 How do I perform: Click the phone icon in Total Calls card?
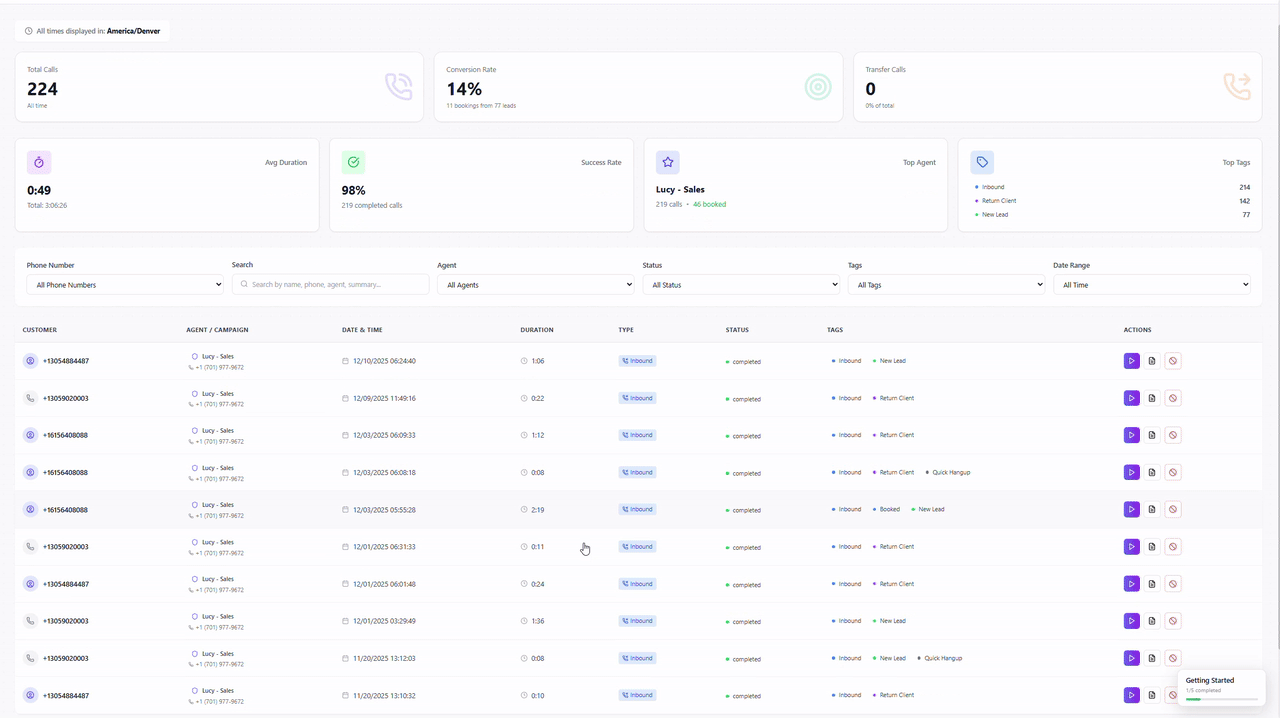coord(399,87)
